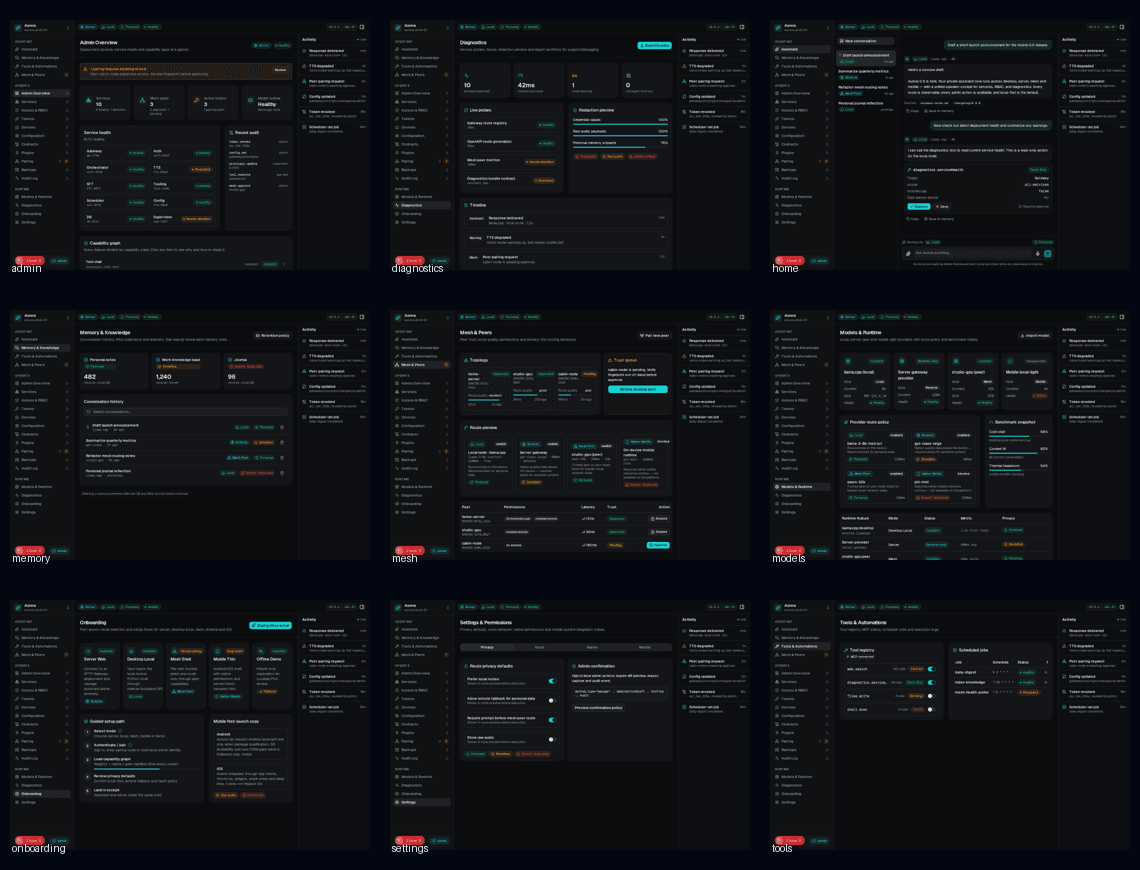Click Import model in the models panel
Screen dimensions: 1140x870
[x=1035, y=335]
